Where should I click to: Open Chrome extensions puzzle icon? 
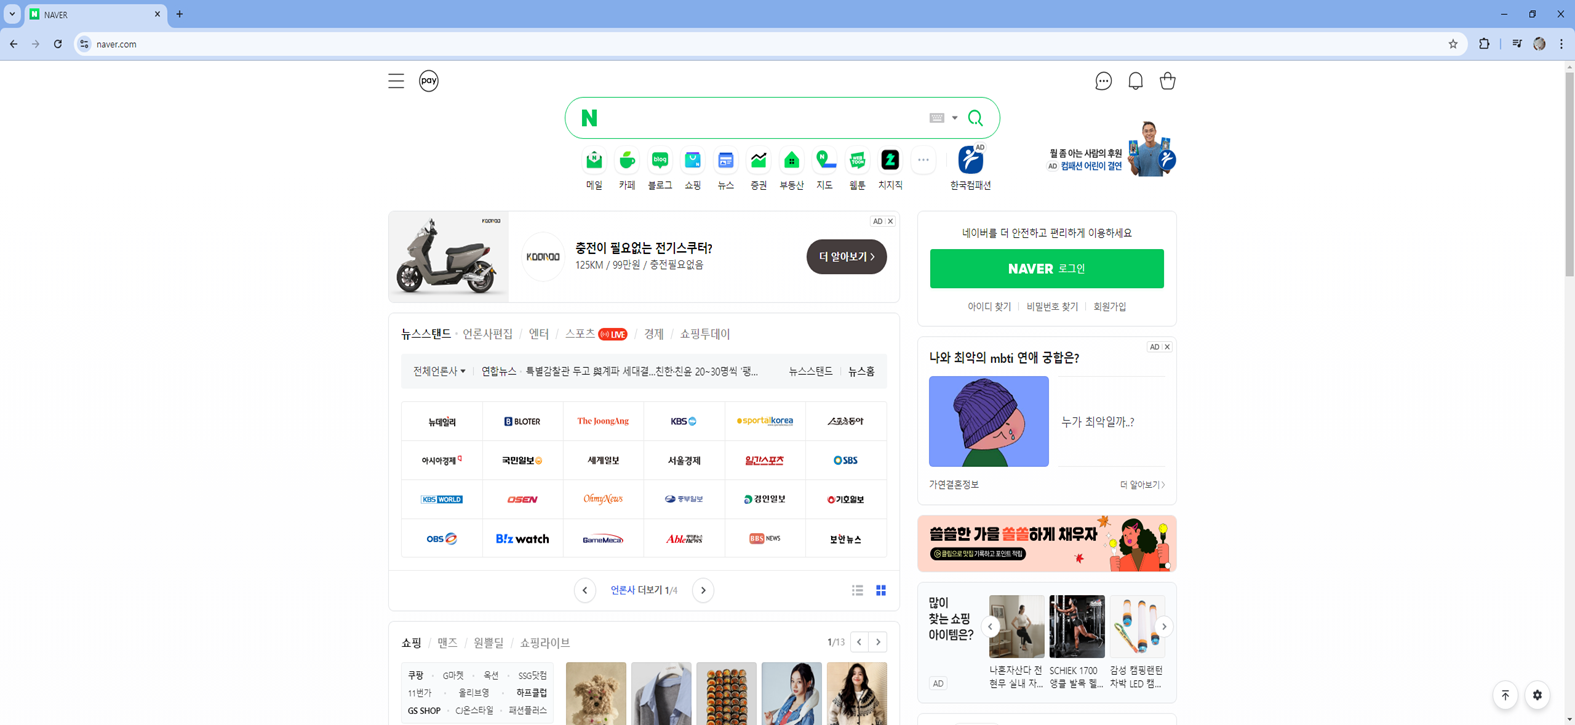point(1484,44)
